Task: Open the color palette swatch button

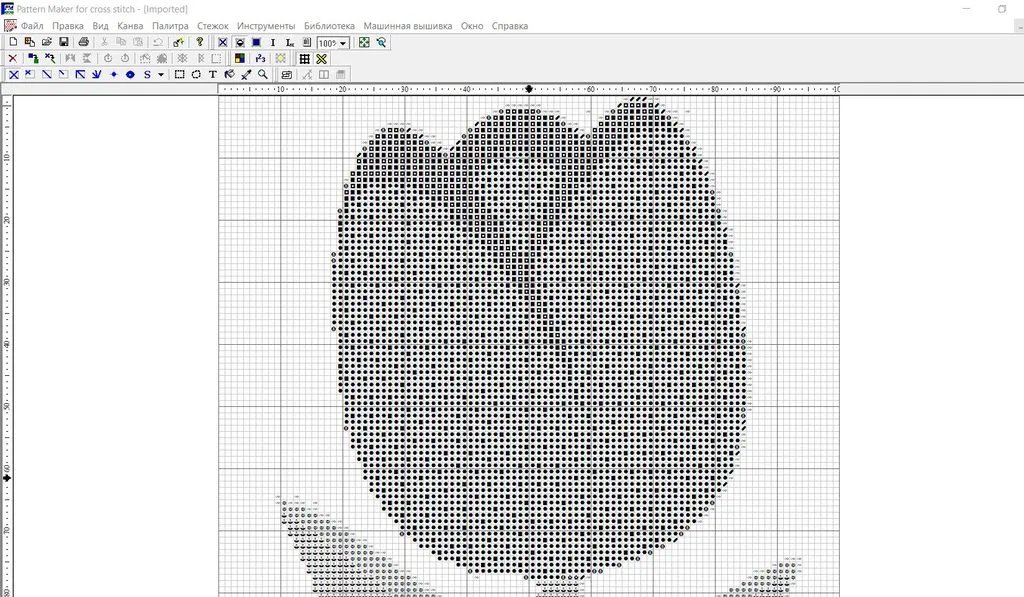Action: pyautogui.click(x=239, y=59)
